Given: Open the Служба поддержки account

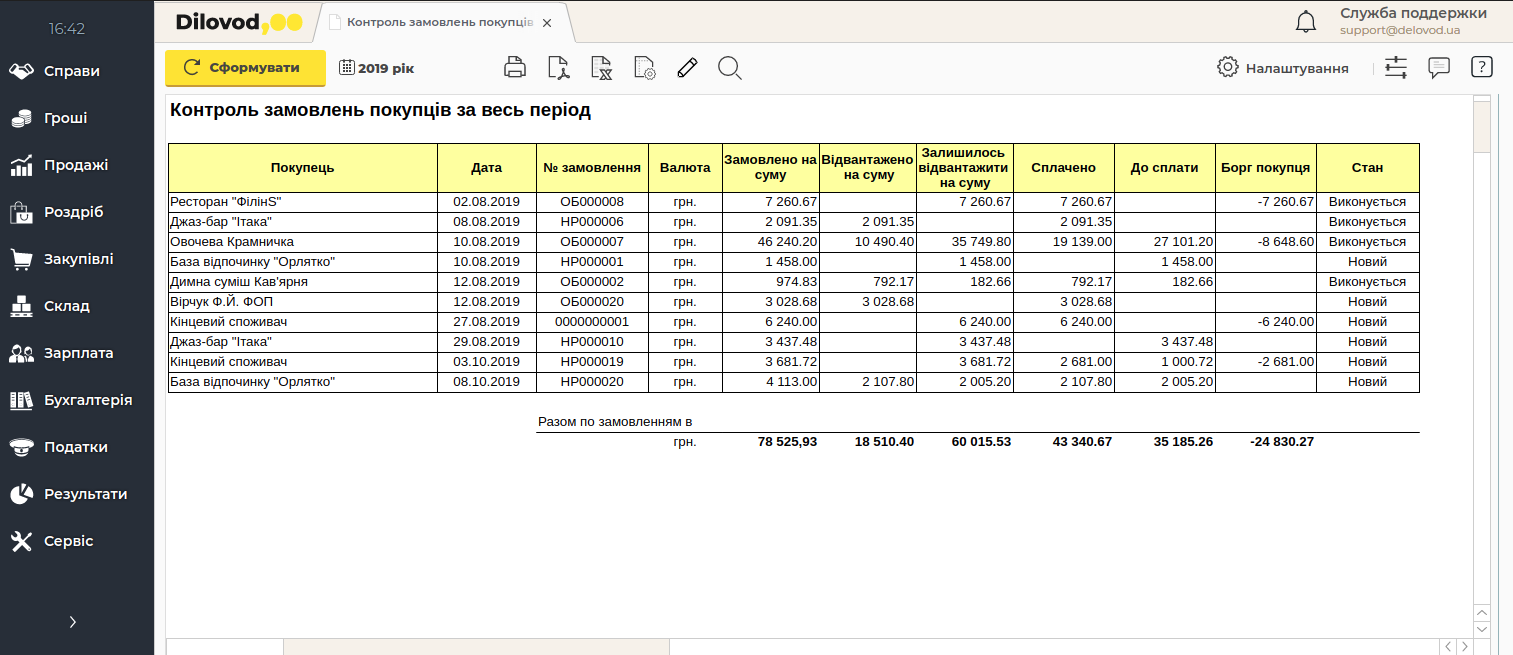Looking at the screenshot, I should coord(1413,21).
